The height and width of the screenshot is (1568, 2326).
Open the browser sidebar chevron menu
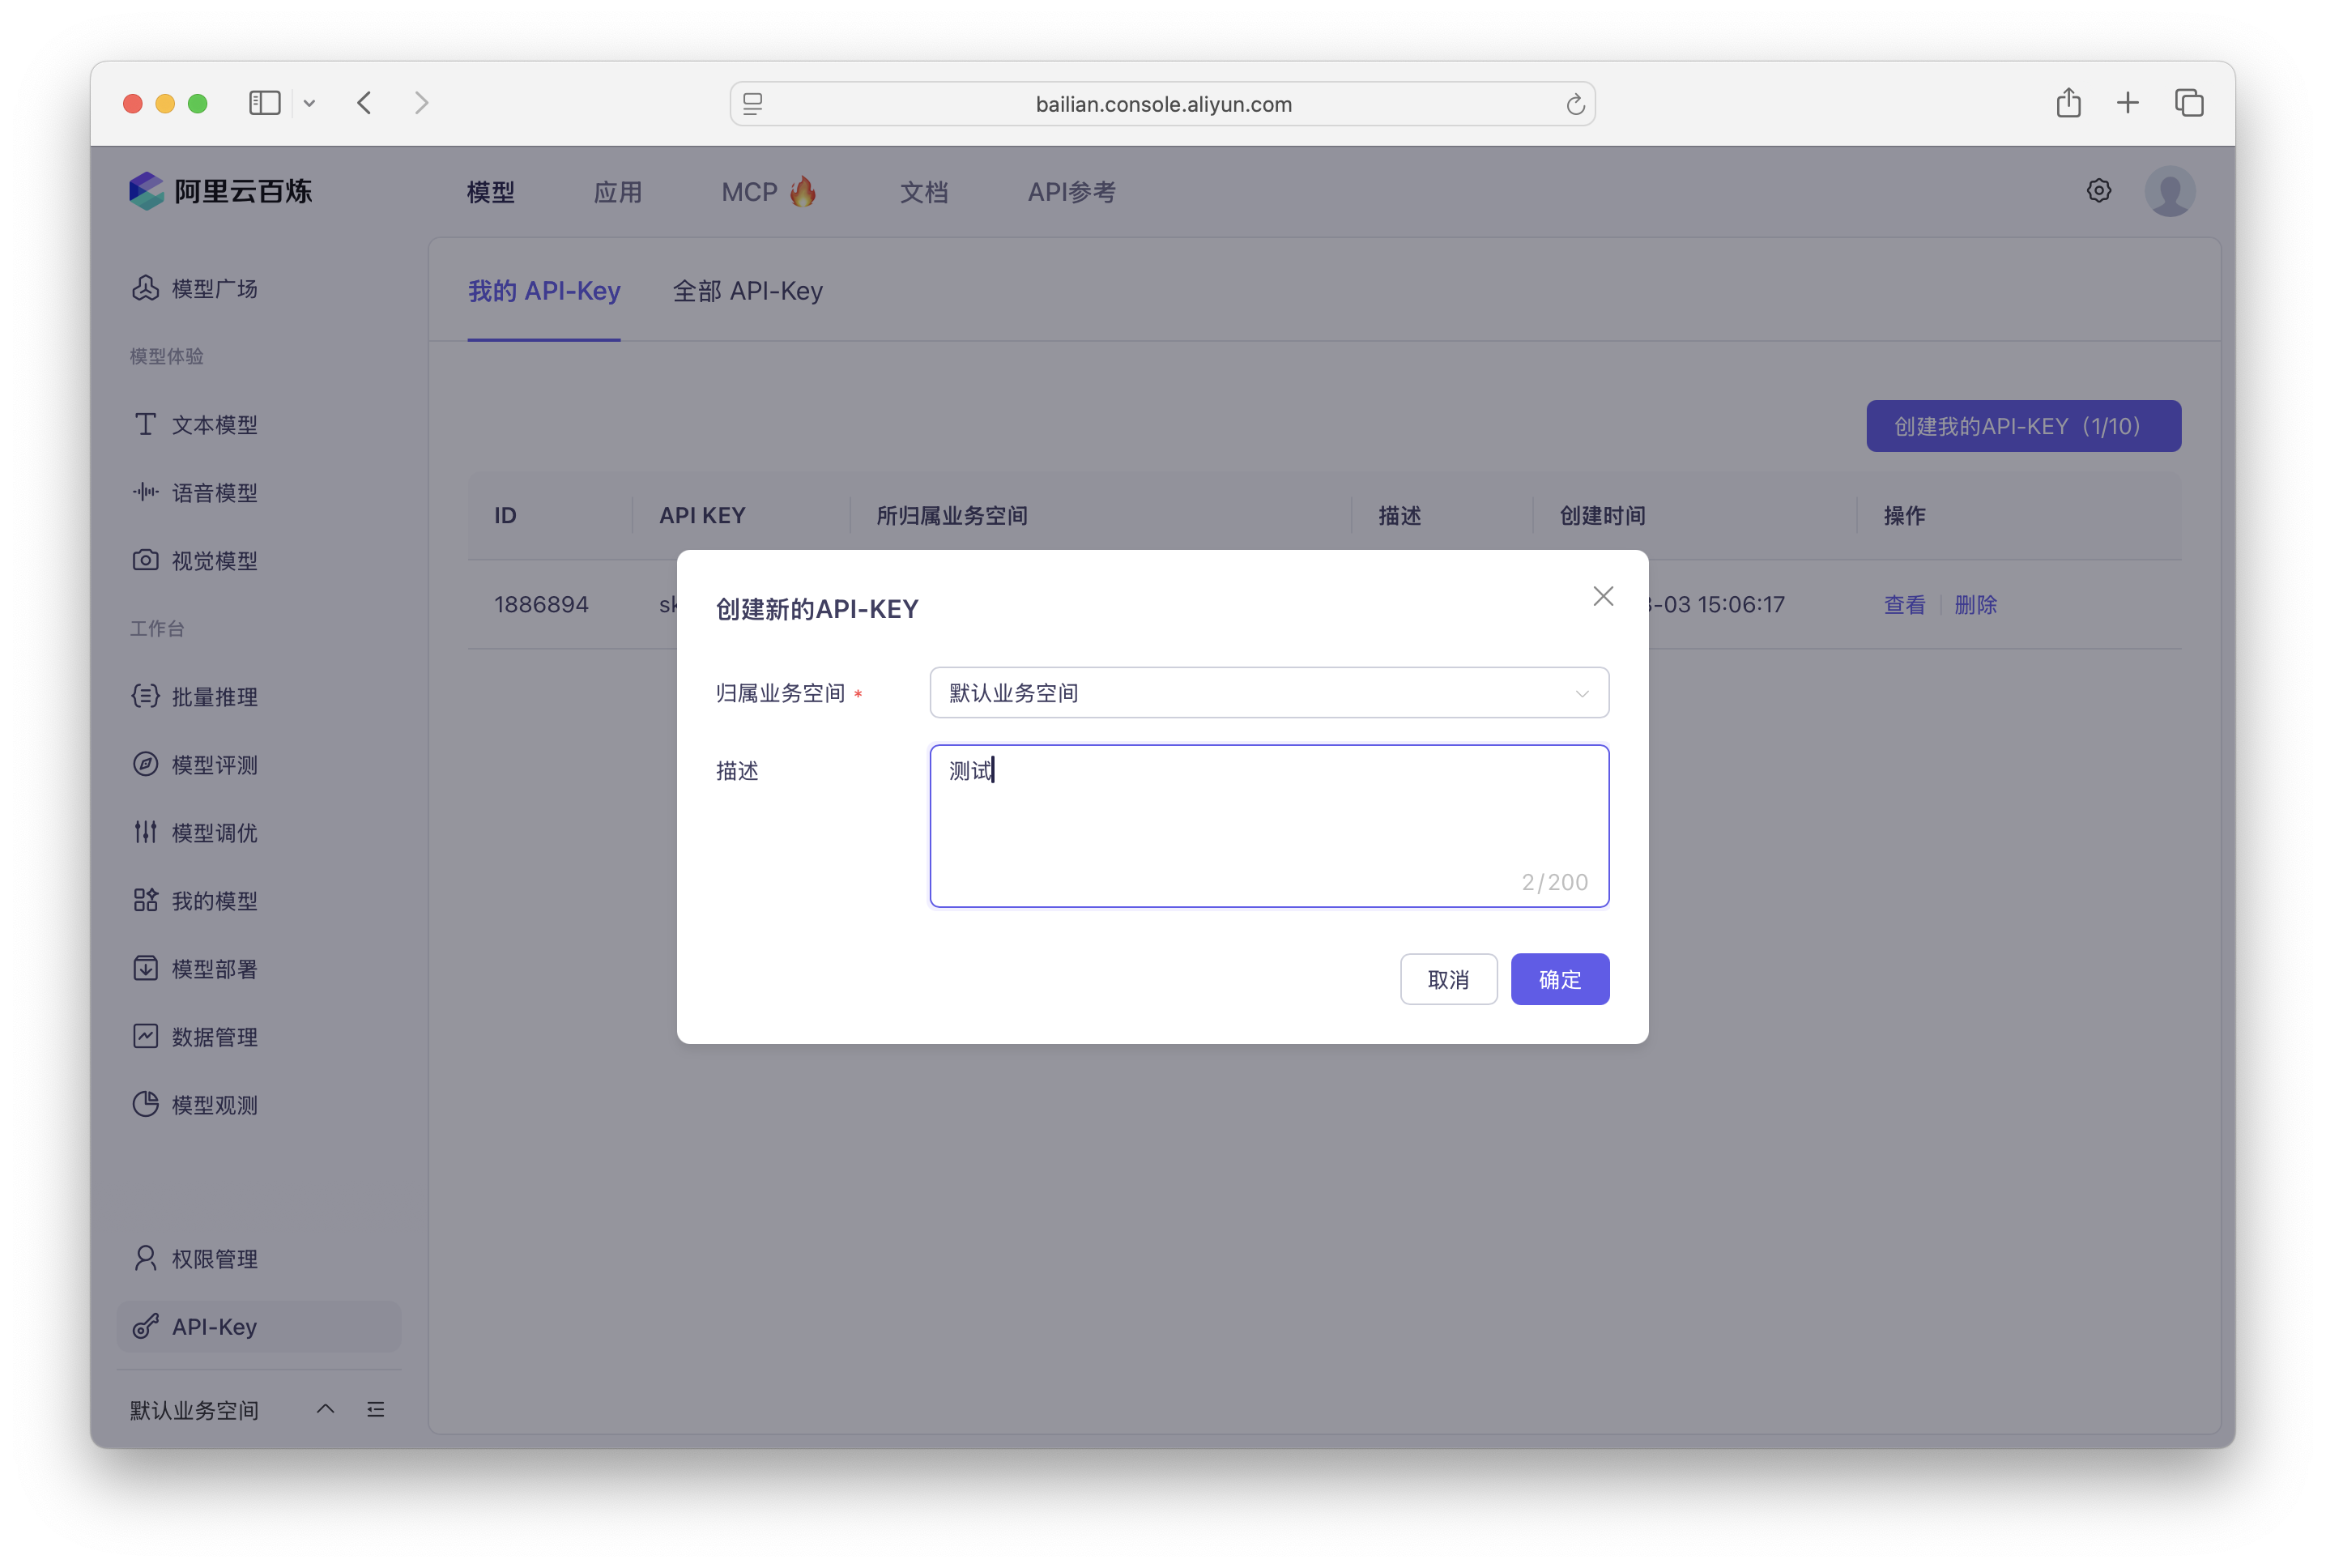click(x=309, y=103)
